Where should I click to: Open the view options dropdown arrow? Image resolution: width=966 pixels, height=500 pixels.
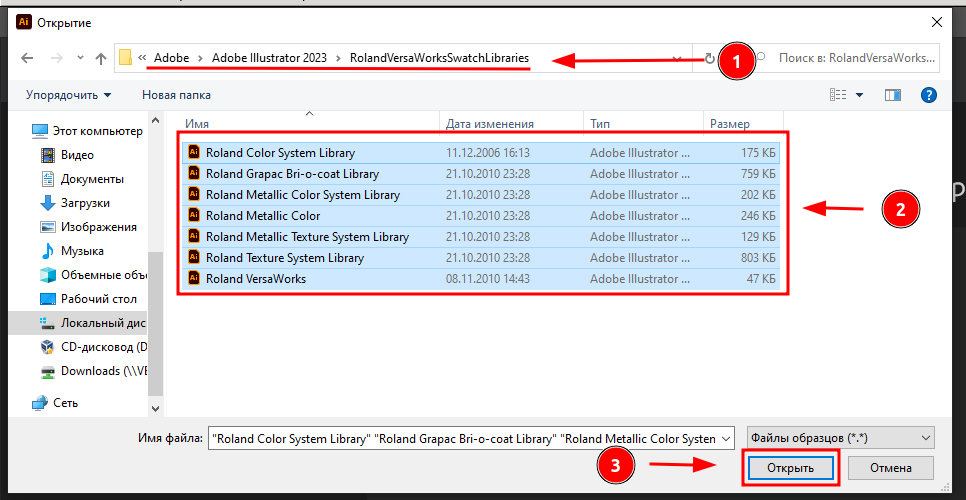point(860,95)
